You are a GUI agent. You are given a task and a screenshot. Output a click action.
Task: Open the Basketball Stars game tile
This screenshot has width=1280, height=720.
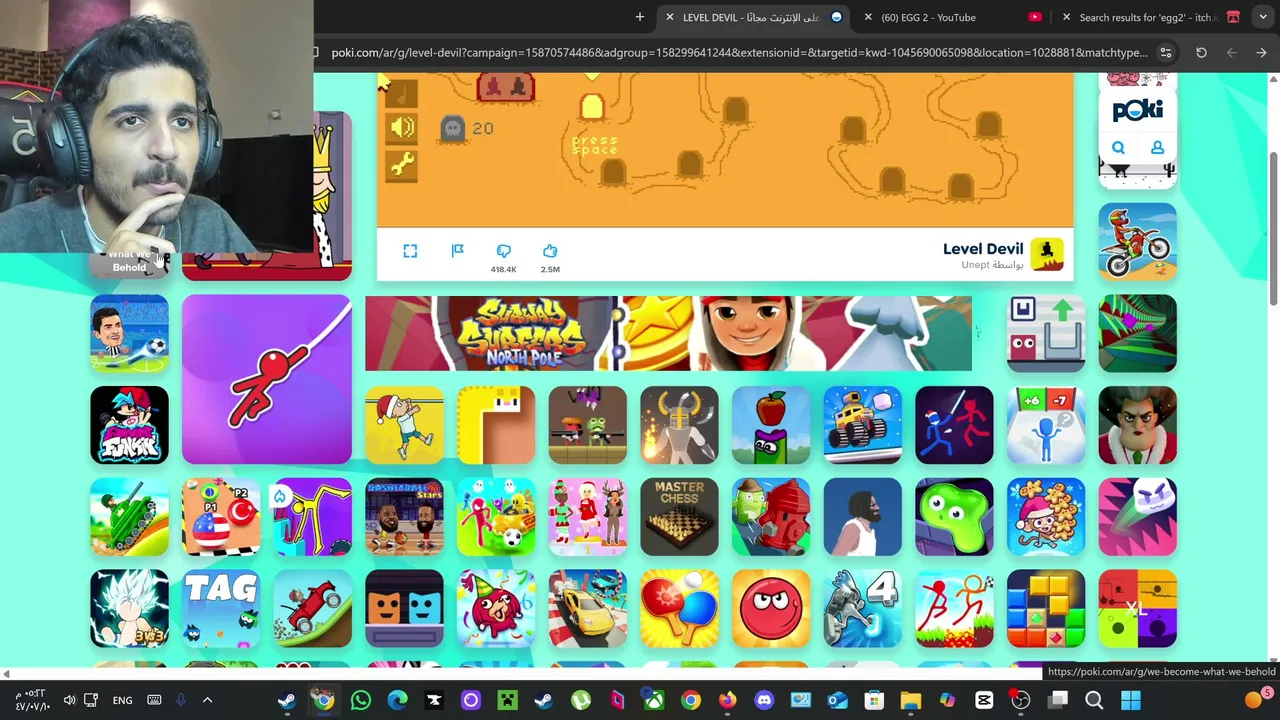(x=404, y=517)
